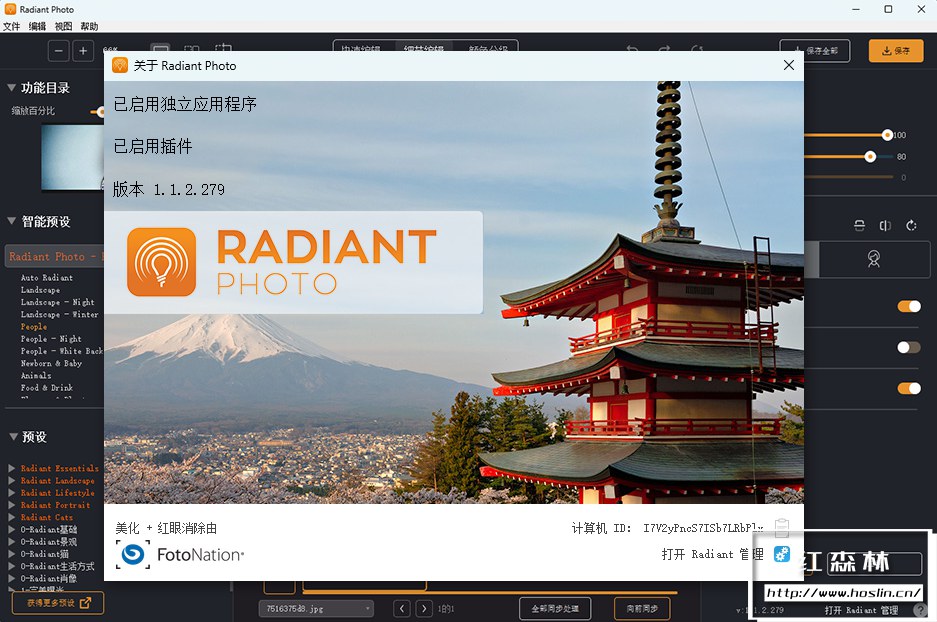Click the 获得更多预设 button

[x=58, y=603]
